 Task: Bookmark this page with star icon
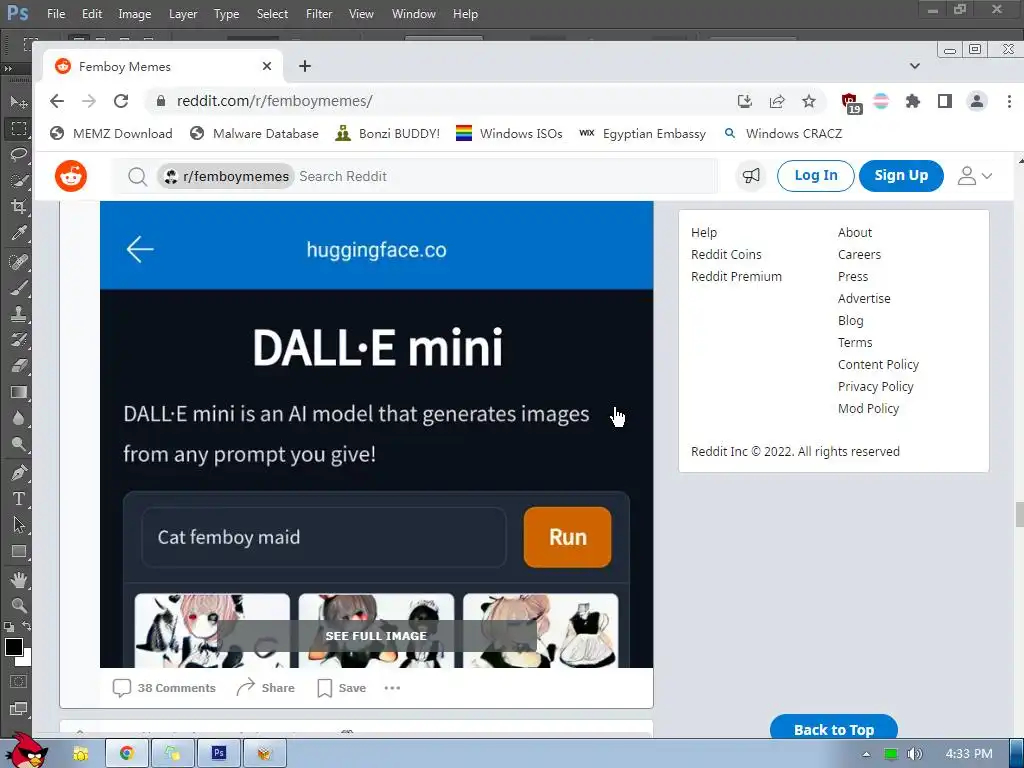[x=808, y=101]
